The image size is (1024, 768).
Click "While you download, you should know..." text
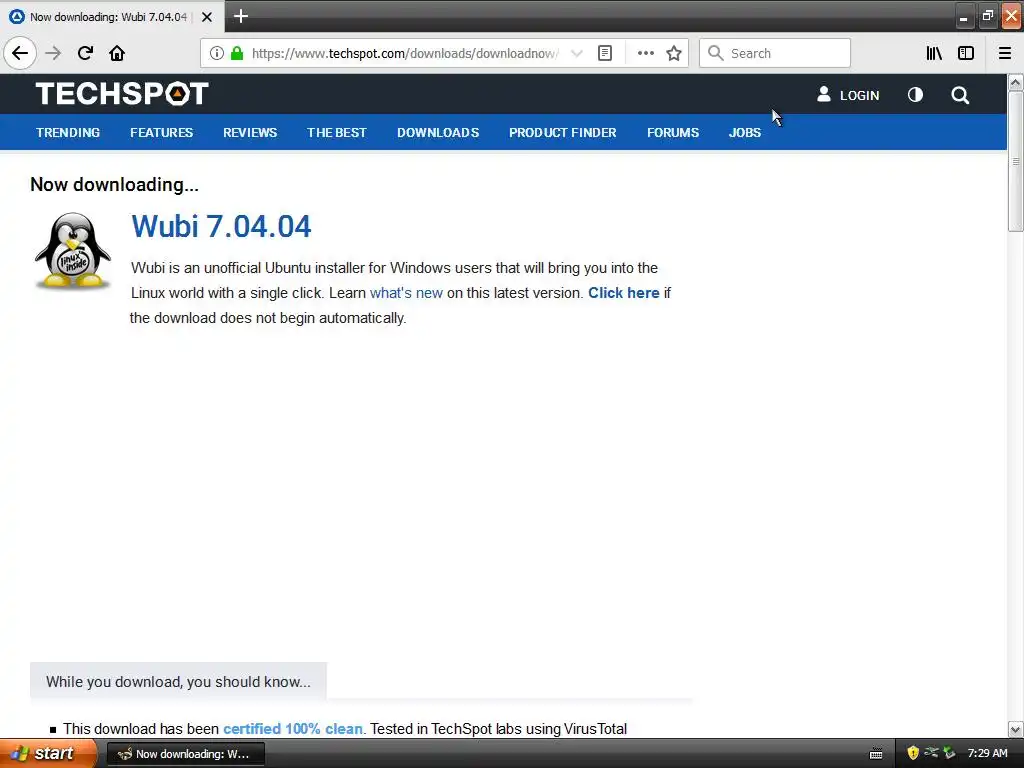tap(178, 682)
